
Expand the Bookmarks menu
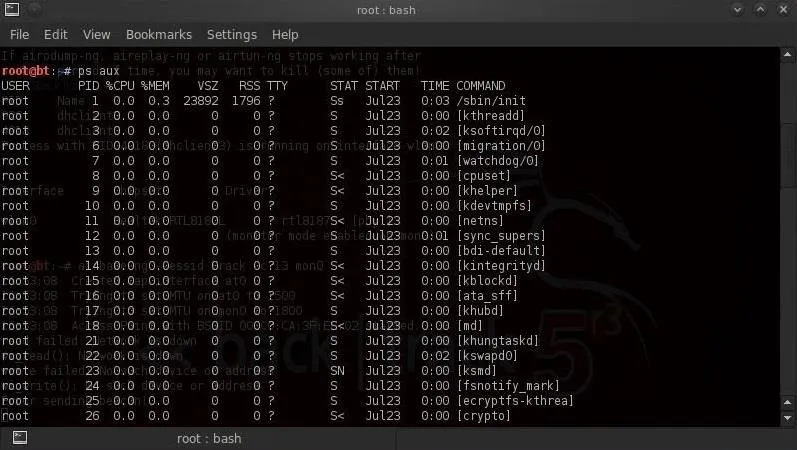[159, 35]
